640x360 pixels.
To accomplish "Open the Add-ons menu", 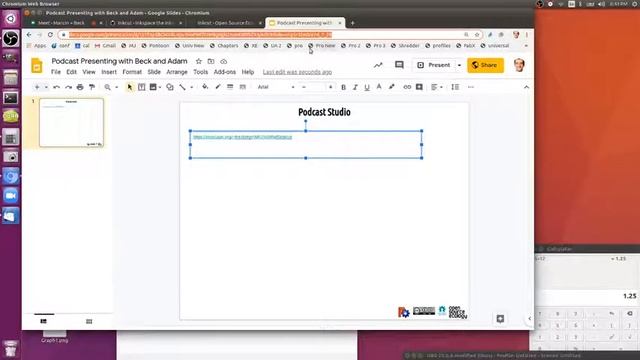I will (225, 72).
